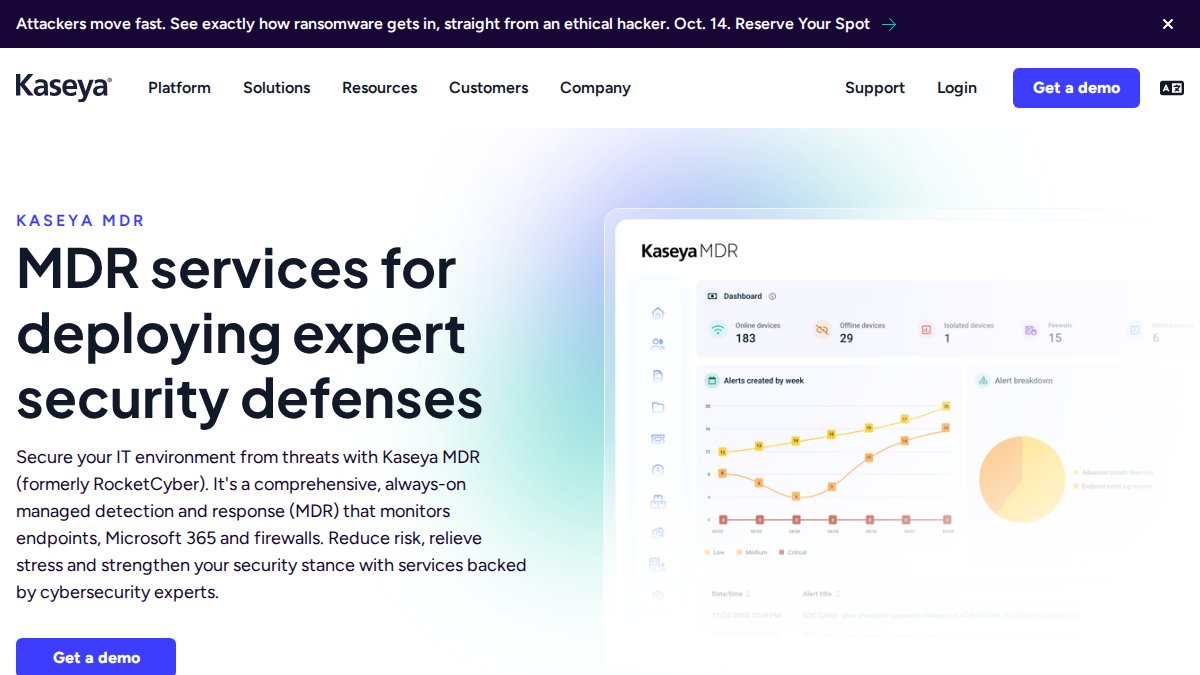The width and height of the screenshot is (1200, 675).
Task: Click the info icon beside Dashboard
Action: coord(772,296)
